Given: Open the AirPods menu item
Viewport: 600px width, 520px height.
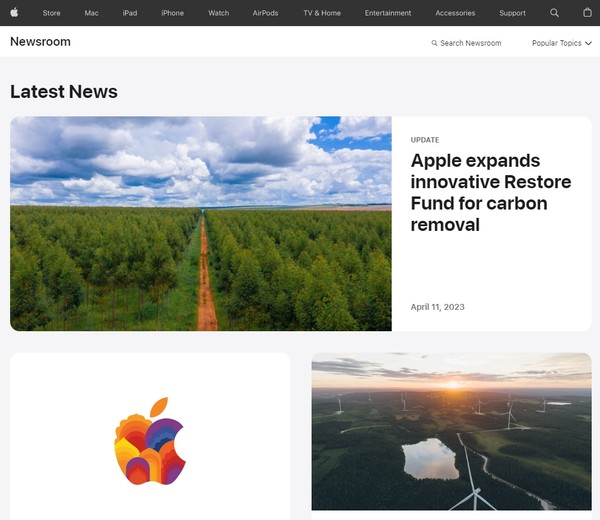Looking at the screenshot, I should (265, 13).
